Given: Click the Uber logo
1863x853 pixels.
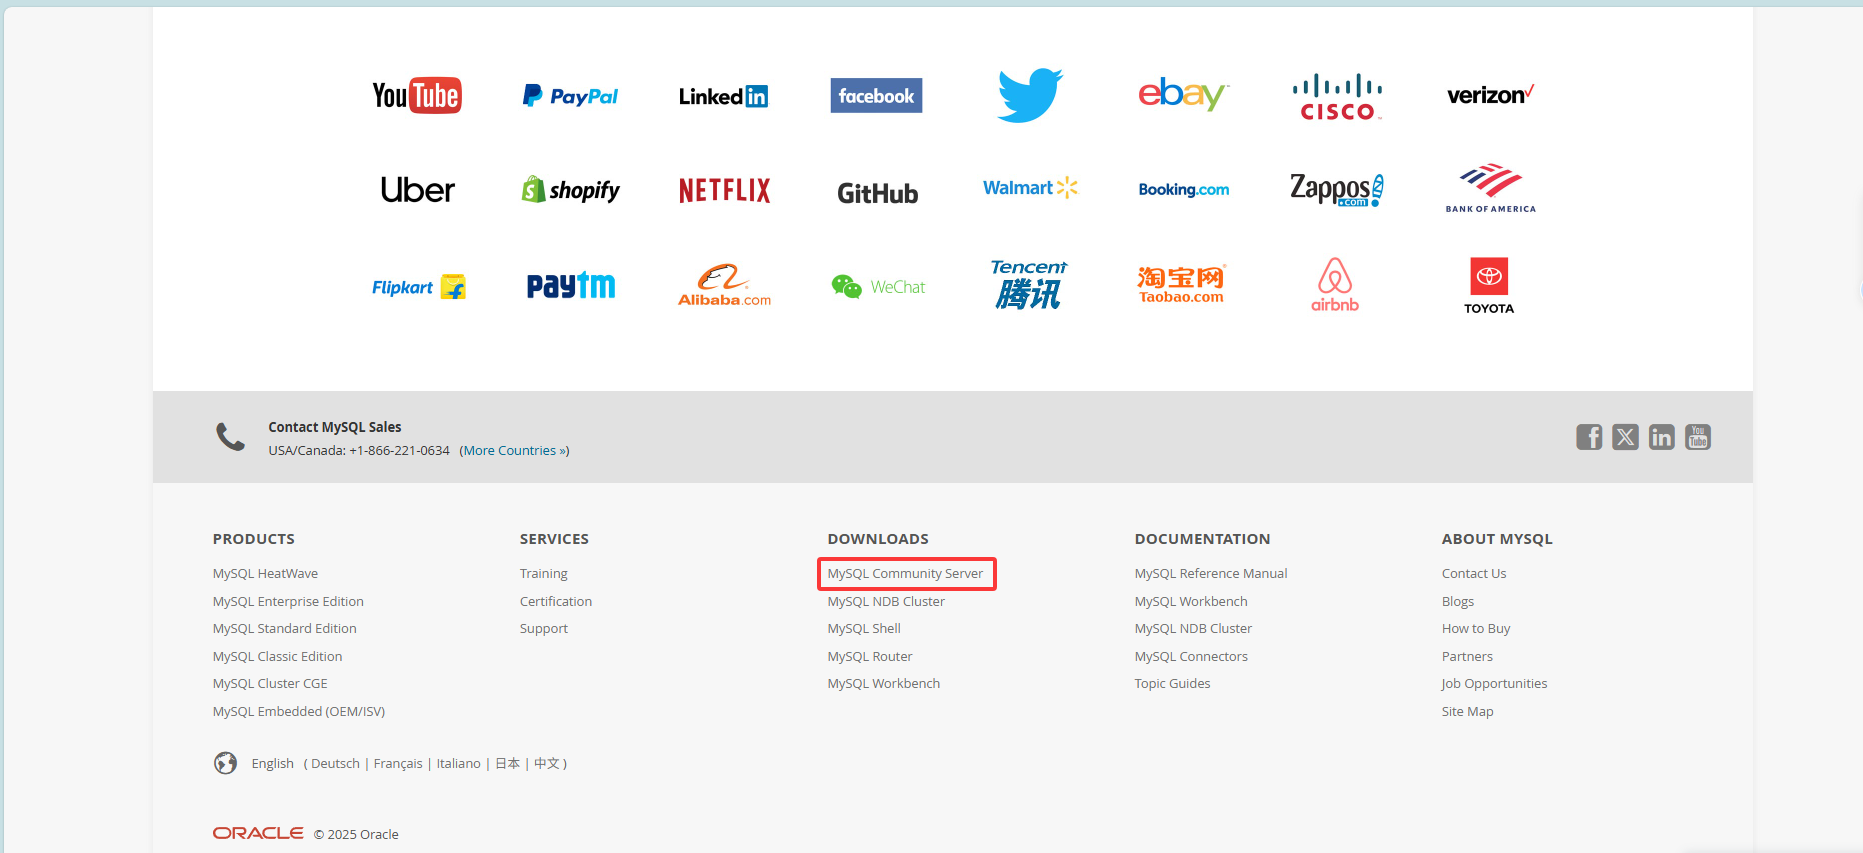Looking at the screenshot, I should tap(417, 190).
